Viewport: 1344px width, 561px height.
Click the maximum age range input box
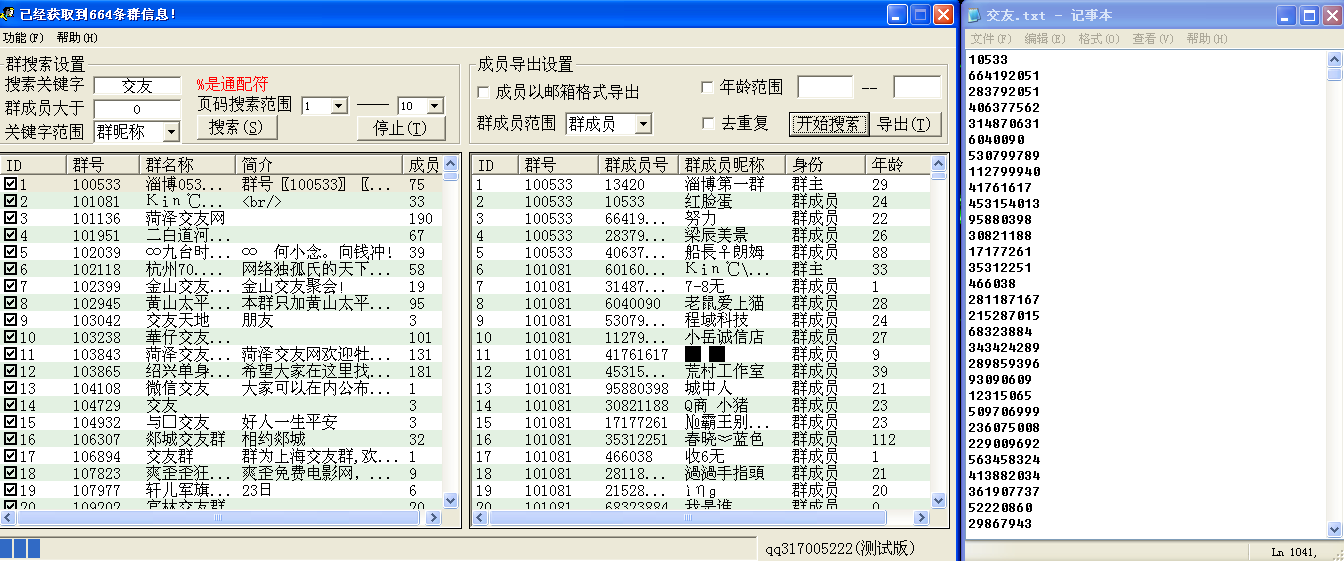[917, 87]
